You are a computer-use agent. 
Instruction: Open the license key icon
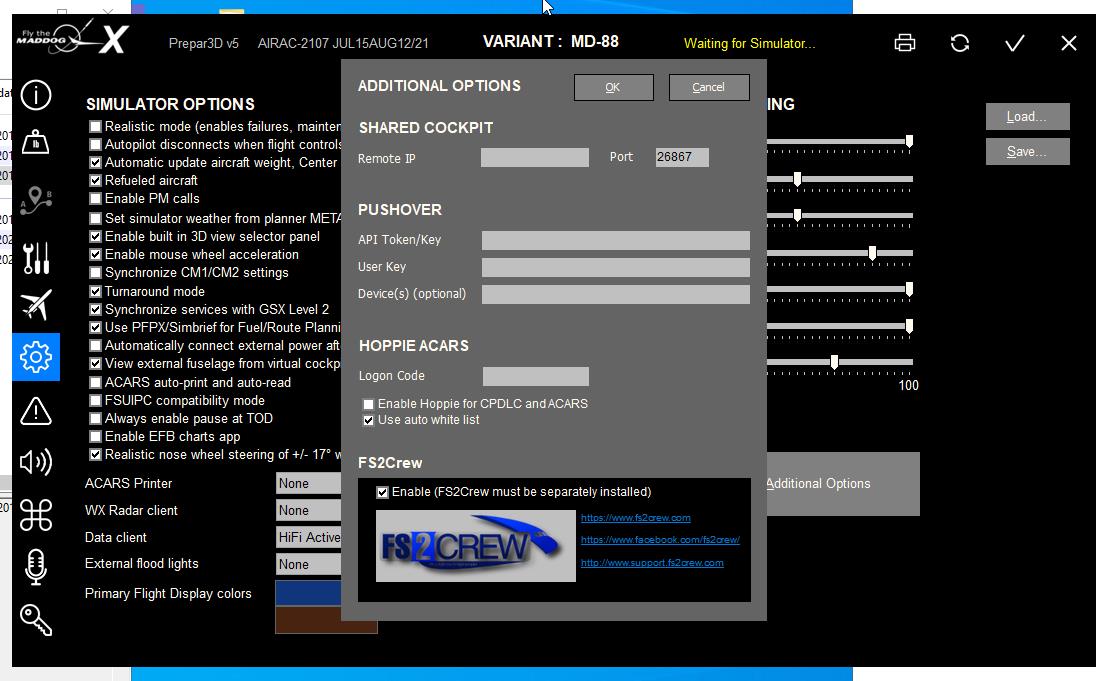coord(36,620)
